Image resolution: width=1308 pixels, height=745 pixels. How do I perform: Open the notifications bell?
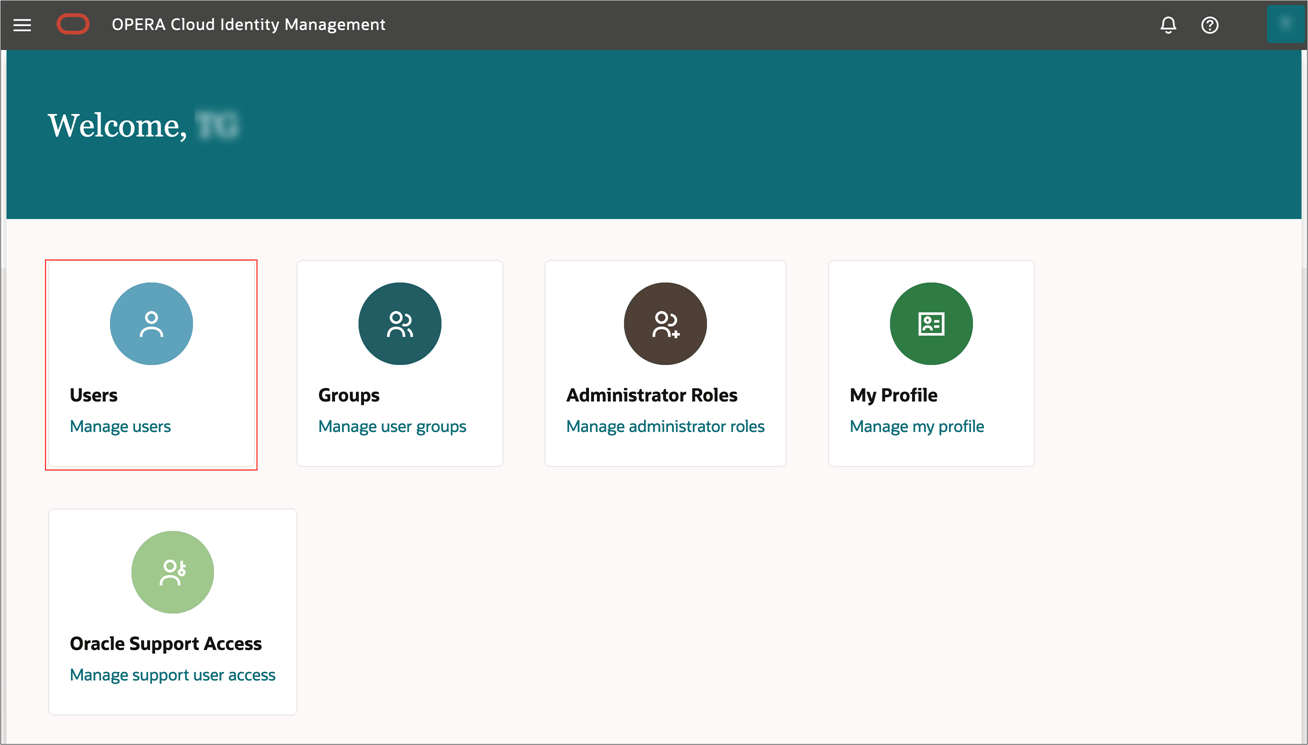pyautogui.click(x=1168, y=25)
